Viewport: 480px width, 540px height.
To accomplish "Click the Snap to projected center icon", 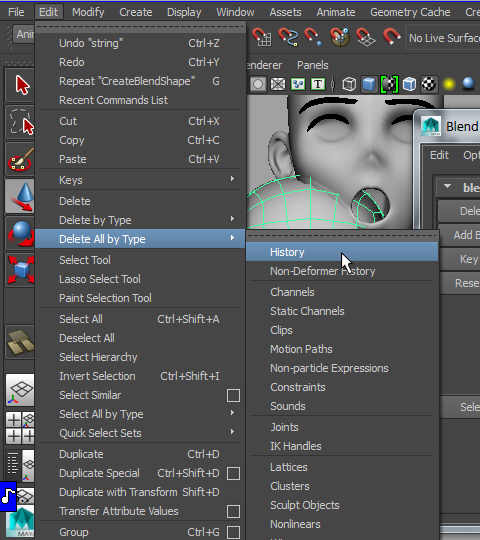I will [340, 37].
